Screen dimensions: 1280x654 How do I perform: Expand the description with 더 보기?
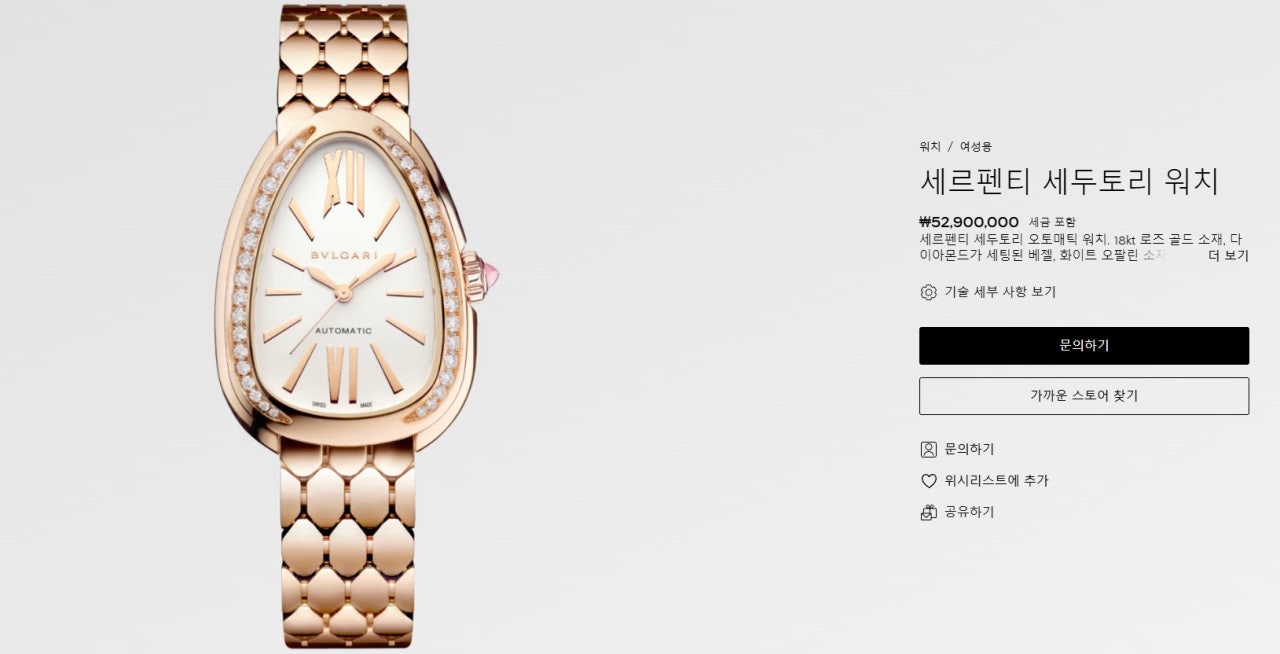(1228, 256)
